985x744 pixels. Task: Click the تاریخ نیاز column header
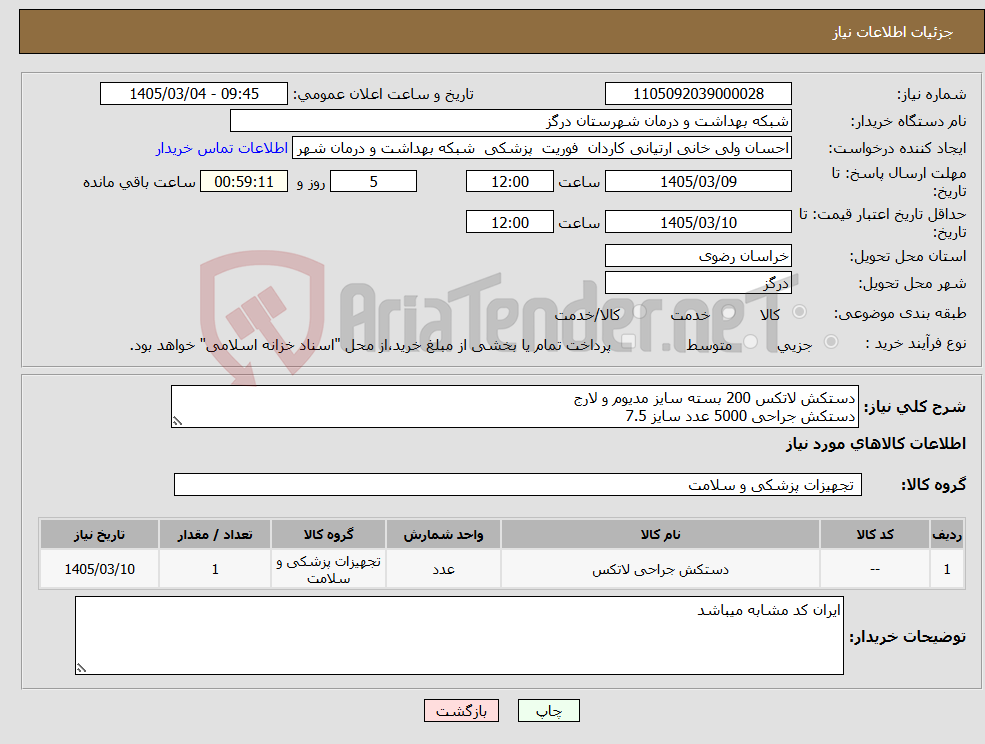99,535
